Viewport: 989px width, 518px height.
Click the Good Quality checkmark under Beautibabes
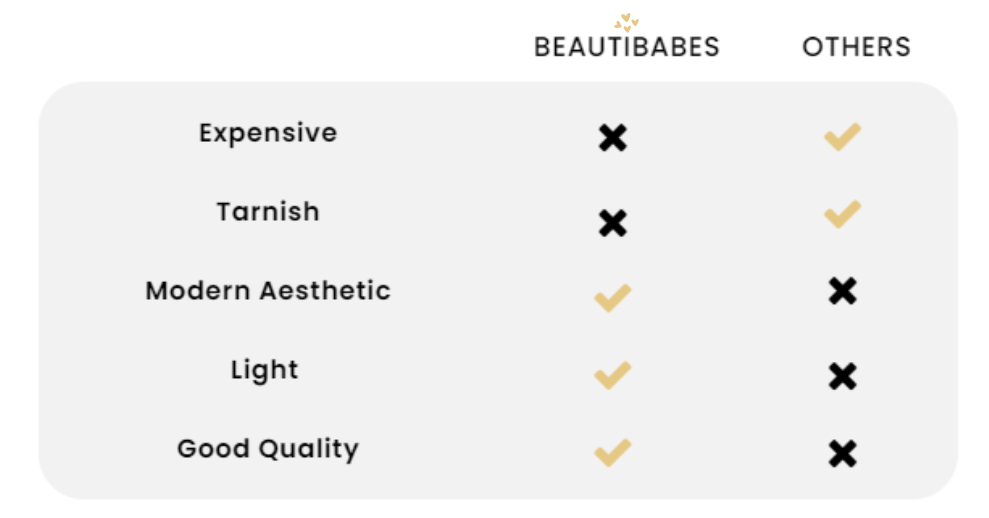[x=612, y=453]
